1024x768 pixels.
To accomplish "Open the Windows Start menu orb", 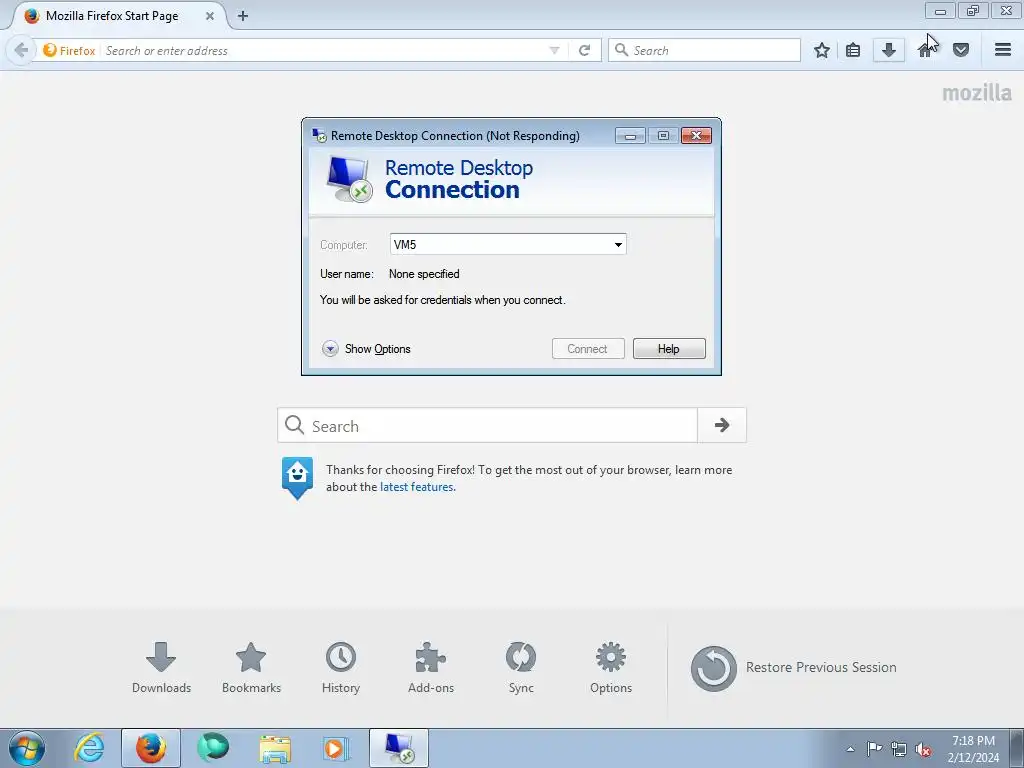I will pos(27,748).
